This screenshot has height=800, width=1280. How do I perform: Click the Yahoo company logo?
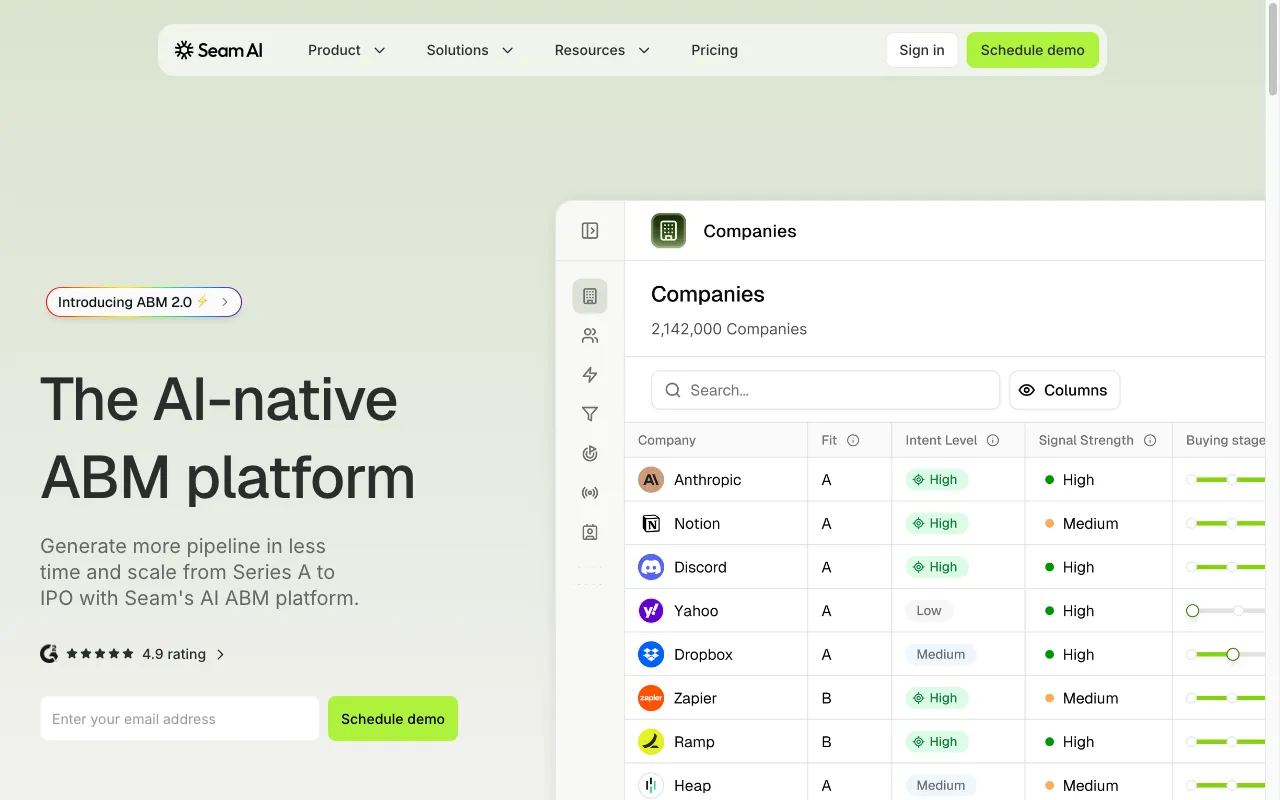[651, 611]
